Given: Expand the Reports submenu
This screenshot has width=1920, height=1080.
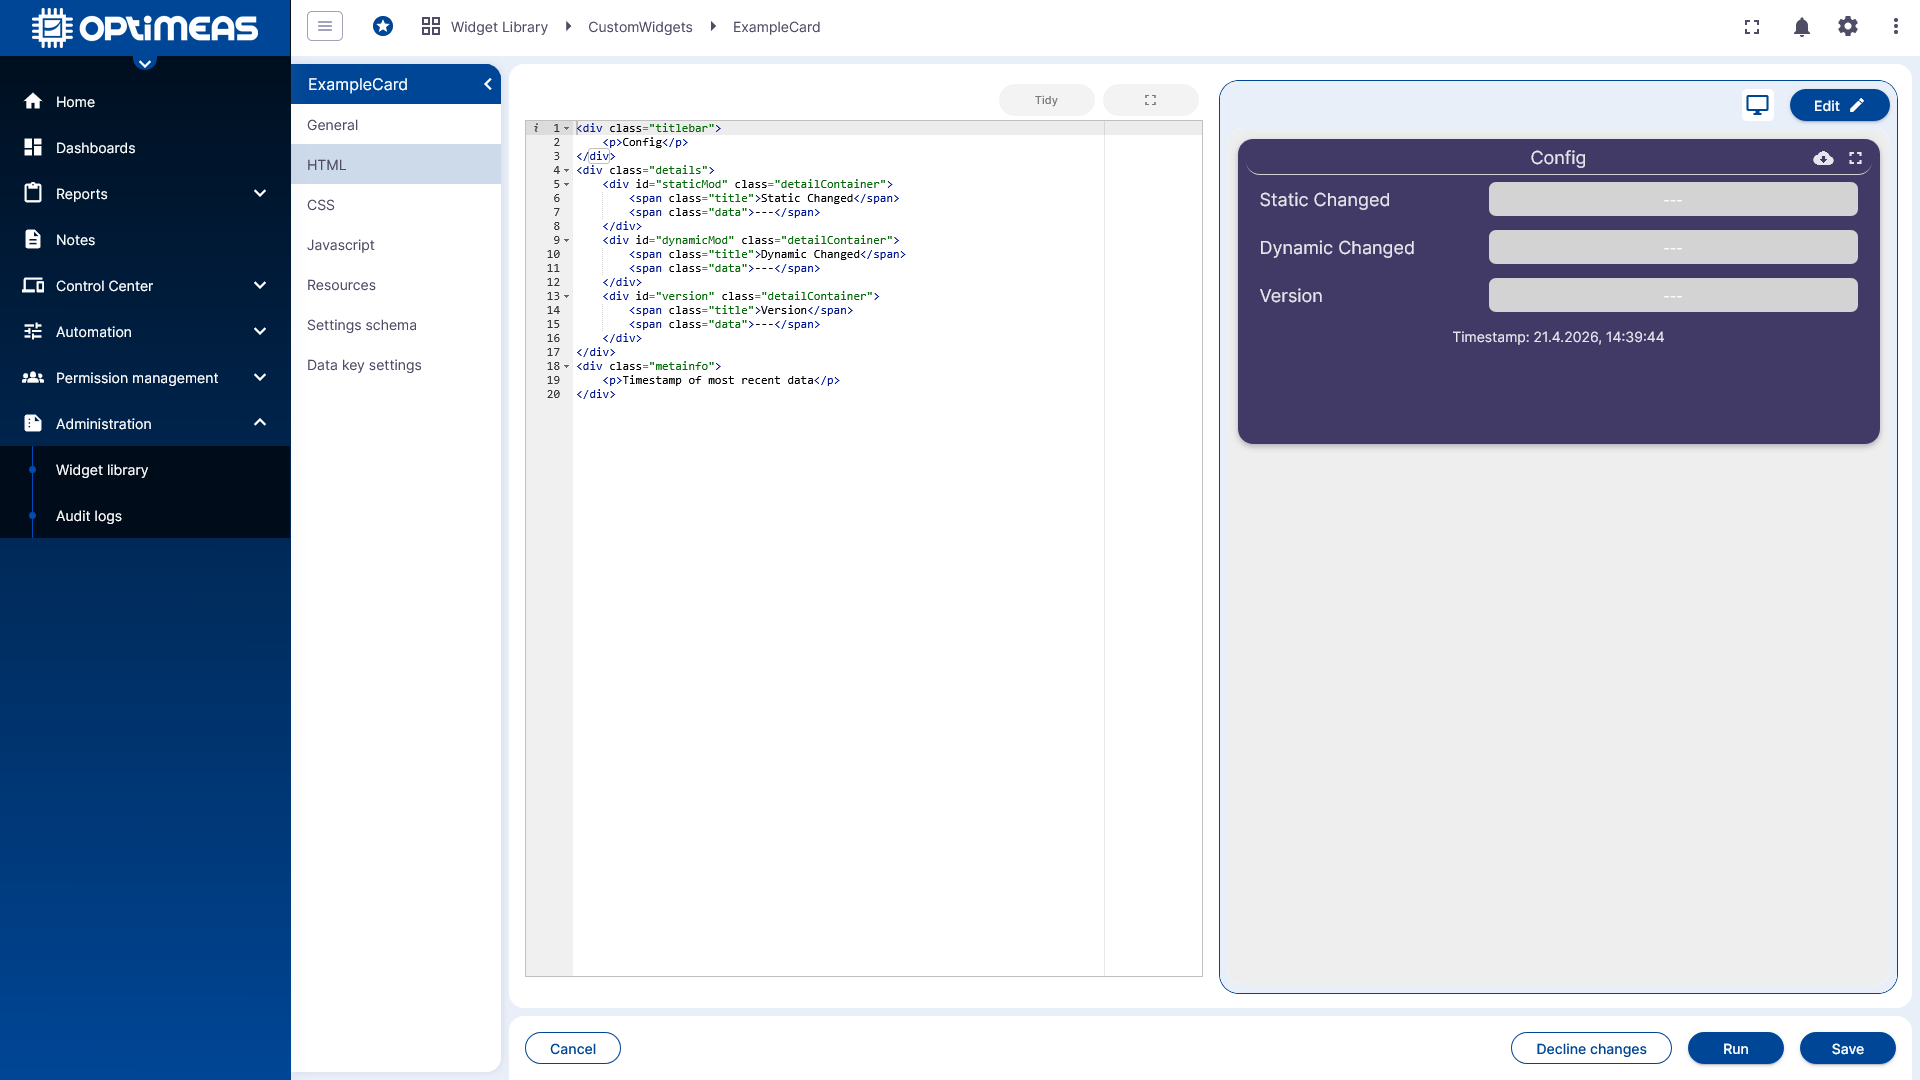Looking at the screenshot, I should (260, 193).
